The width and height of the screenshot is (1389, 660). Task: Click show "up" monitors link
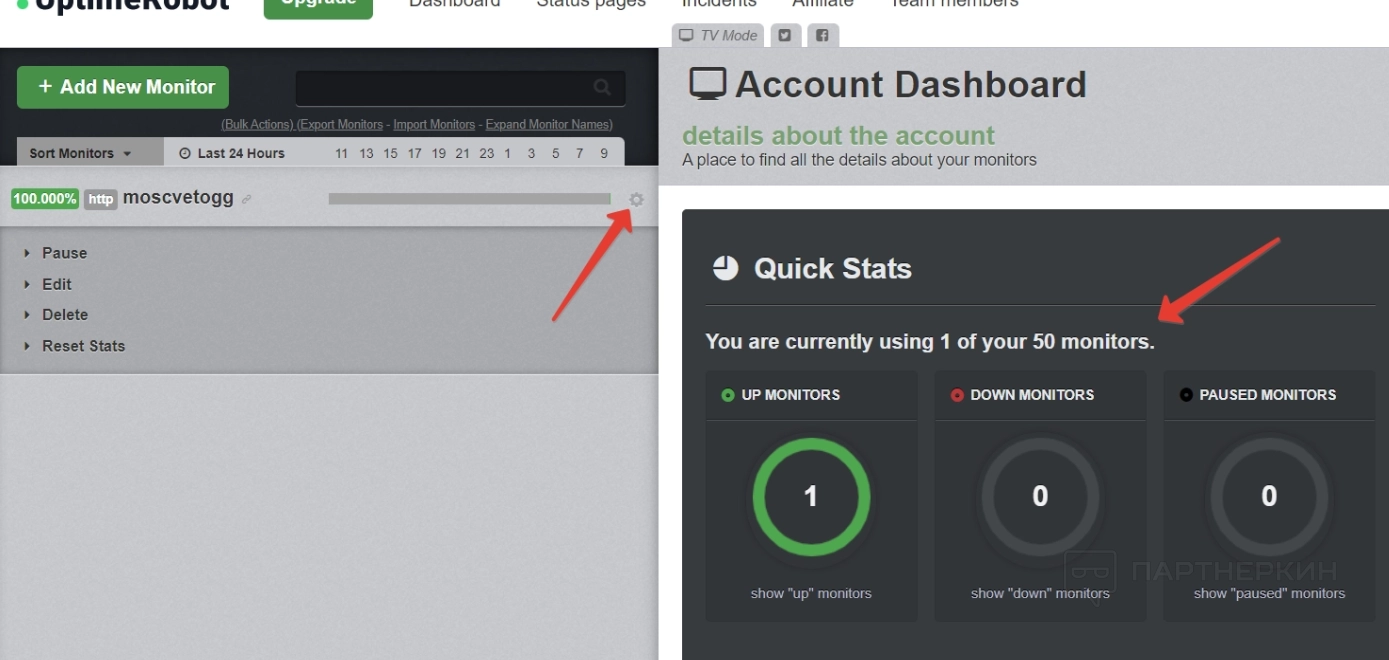(811, 593)
